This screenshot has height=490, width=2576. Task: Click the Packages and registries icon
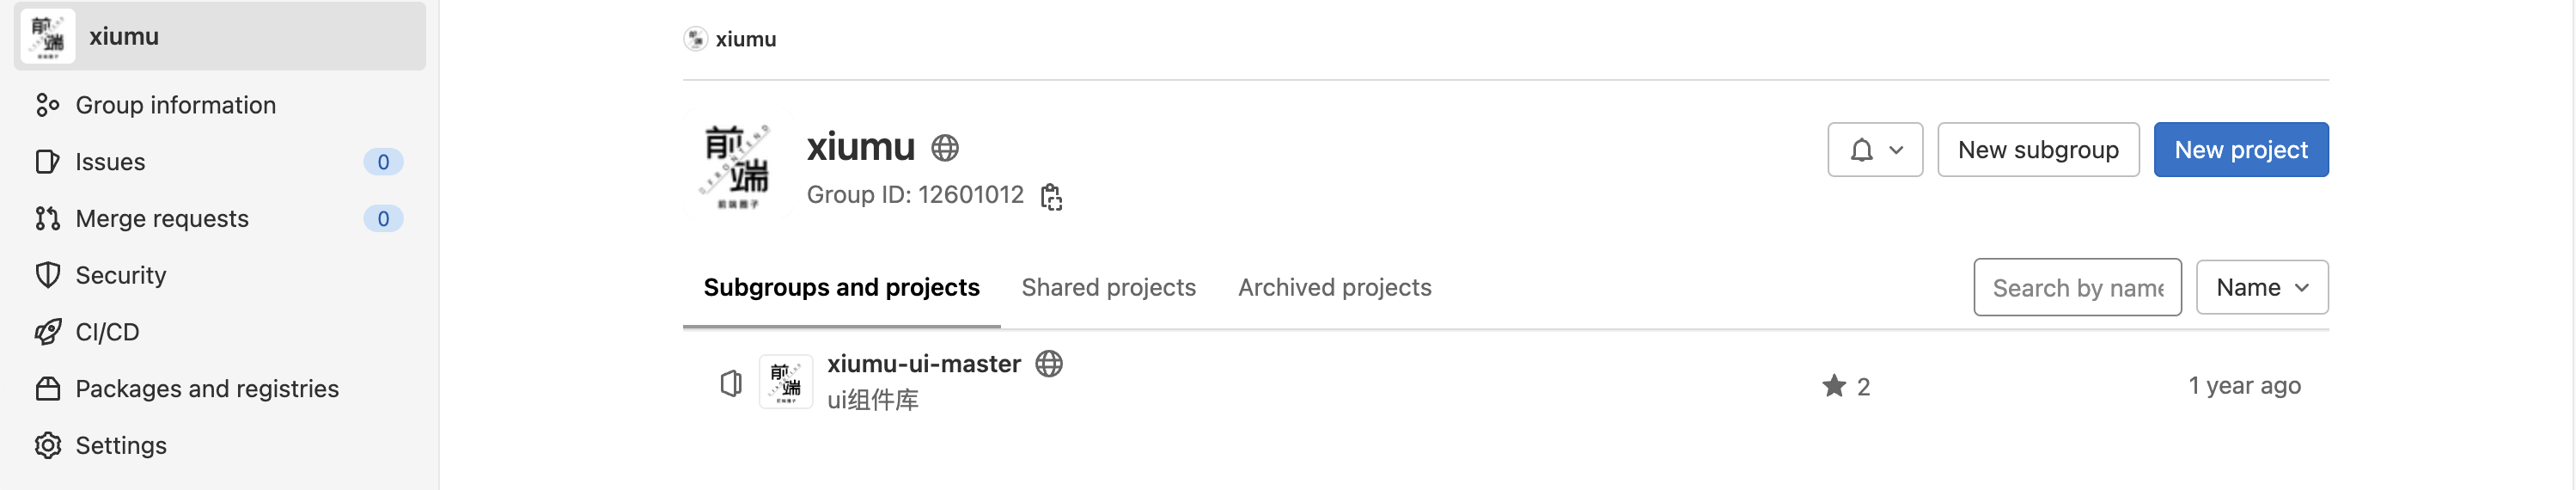pyautogui.click(x=47, y=389)
